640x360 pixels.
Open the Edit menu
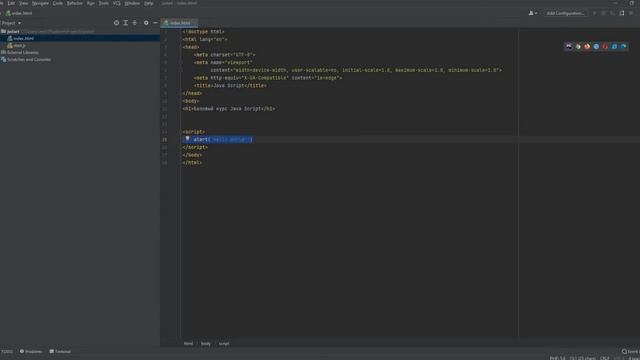pyautogui.click(x=11, y=3)
